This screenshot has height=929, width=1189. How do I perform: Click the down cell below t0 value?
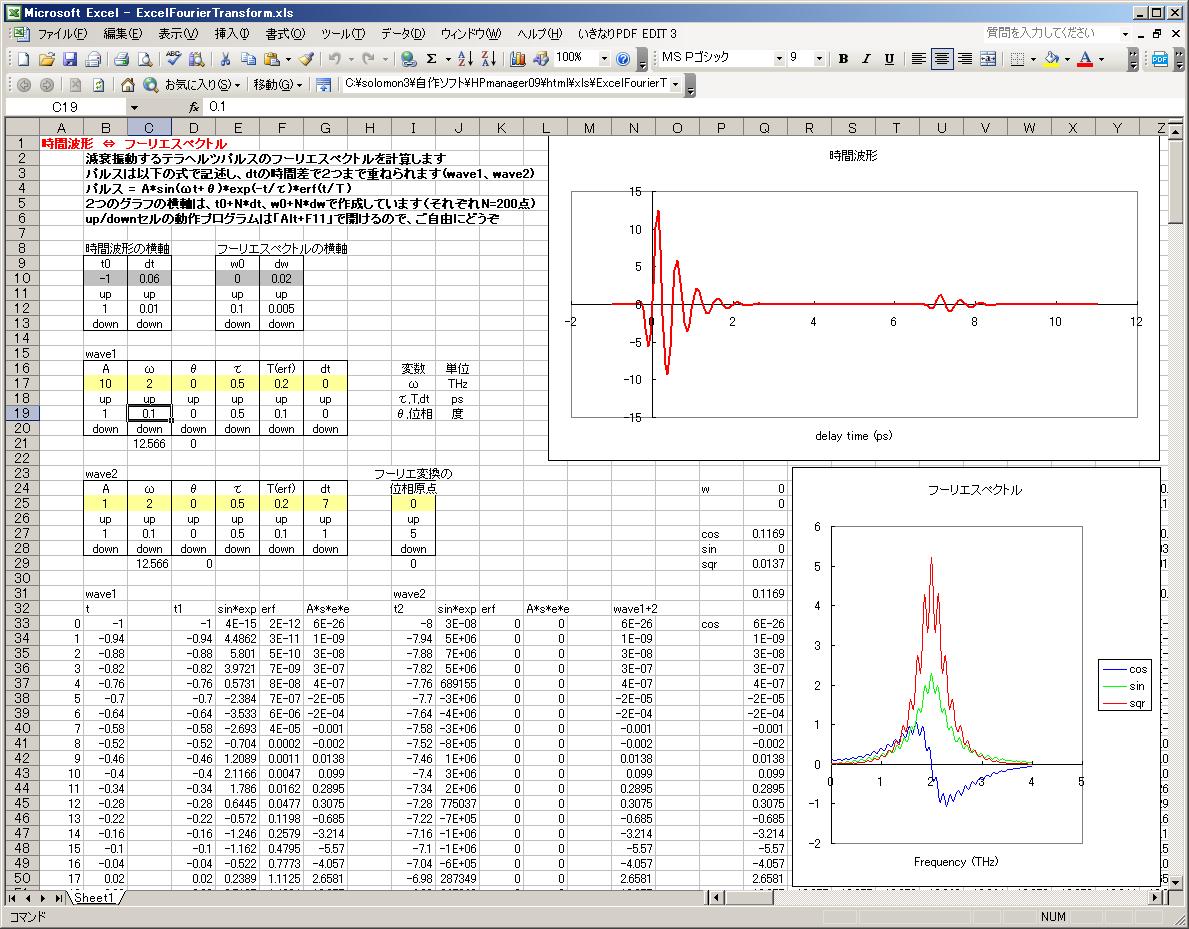pos(105,324)
